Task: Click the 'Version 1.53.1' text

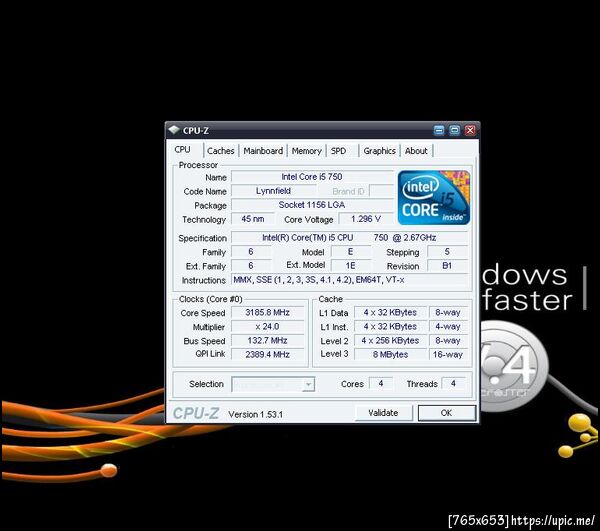Action: click(x=255, y=414)
